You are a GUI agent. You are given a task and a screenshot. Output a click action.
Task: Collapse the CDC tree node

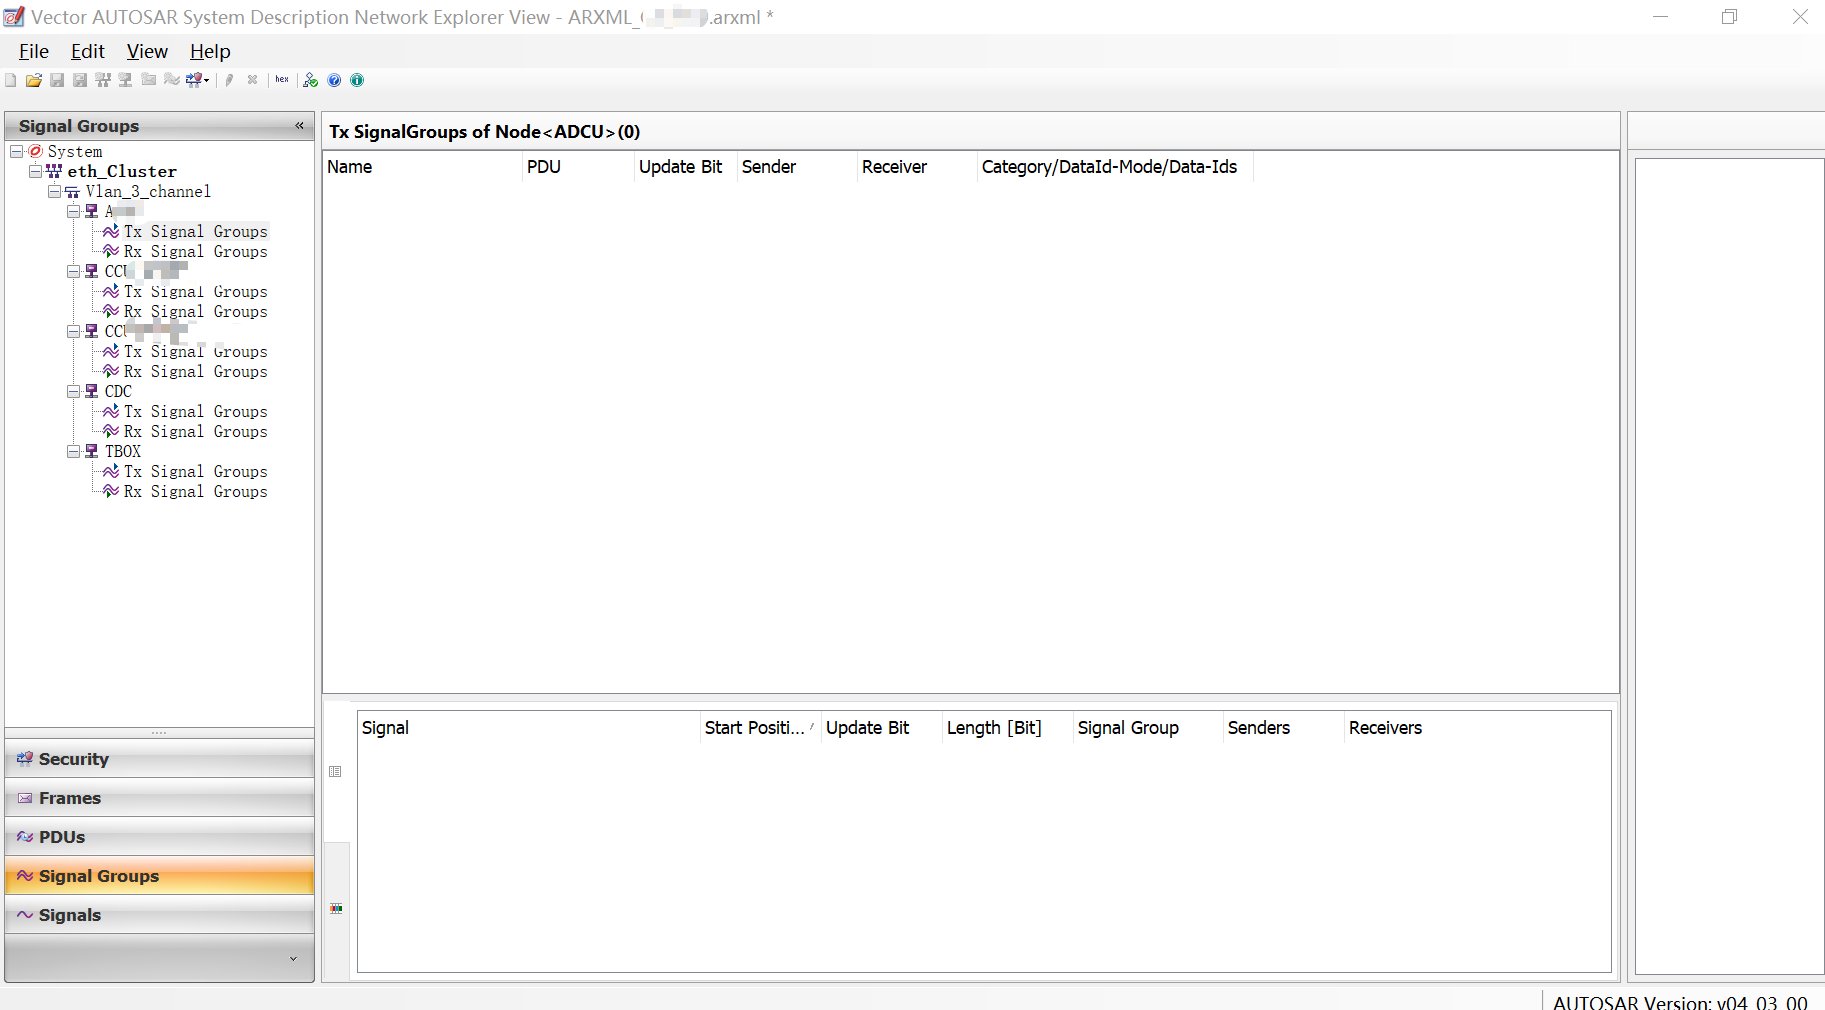click(x=74, y=391)
